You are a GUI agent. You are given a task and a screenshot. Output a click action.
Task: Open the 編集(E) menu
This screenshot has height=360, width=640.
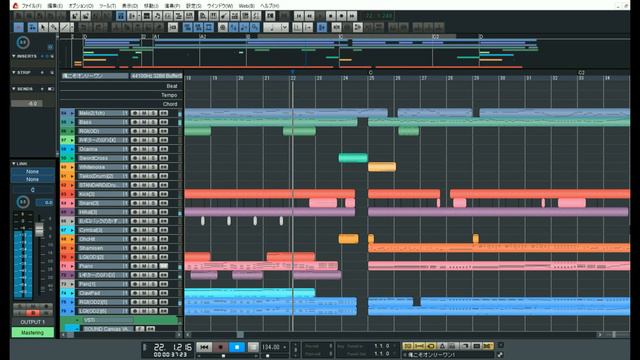click(55, 6)
